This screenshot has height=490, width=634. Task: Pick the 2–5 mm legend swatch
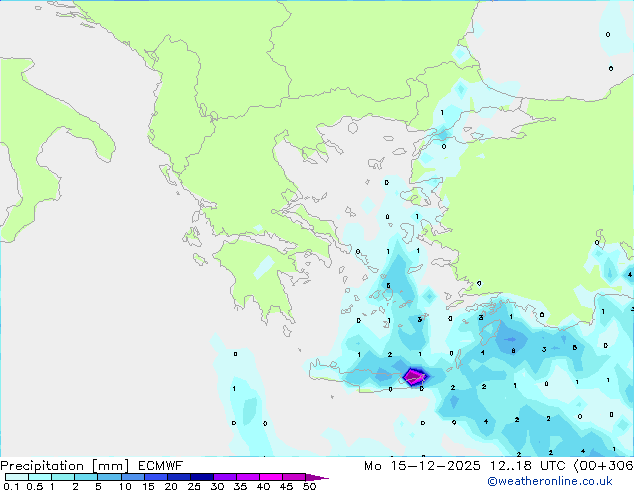[x=86, y=477]
